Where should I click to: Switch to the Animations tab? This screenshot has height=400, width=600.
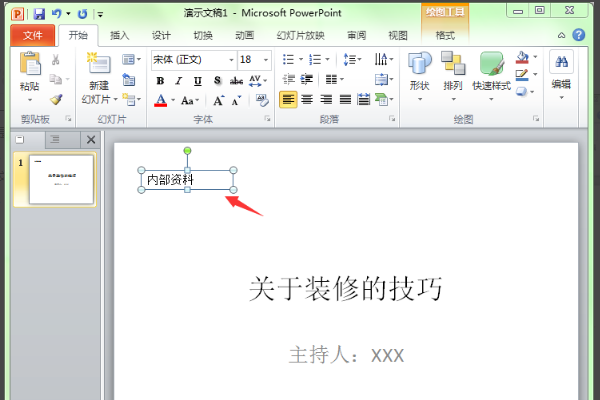245,36
